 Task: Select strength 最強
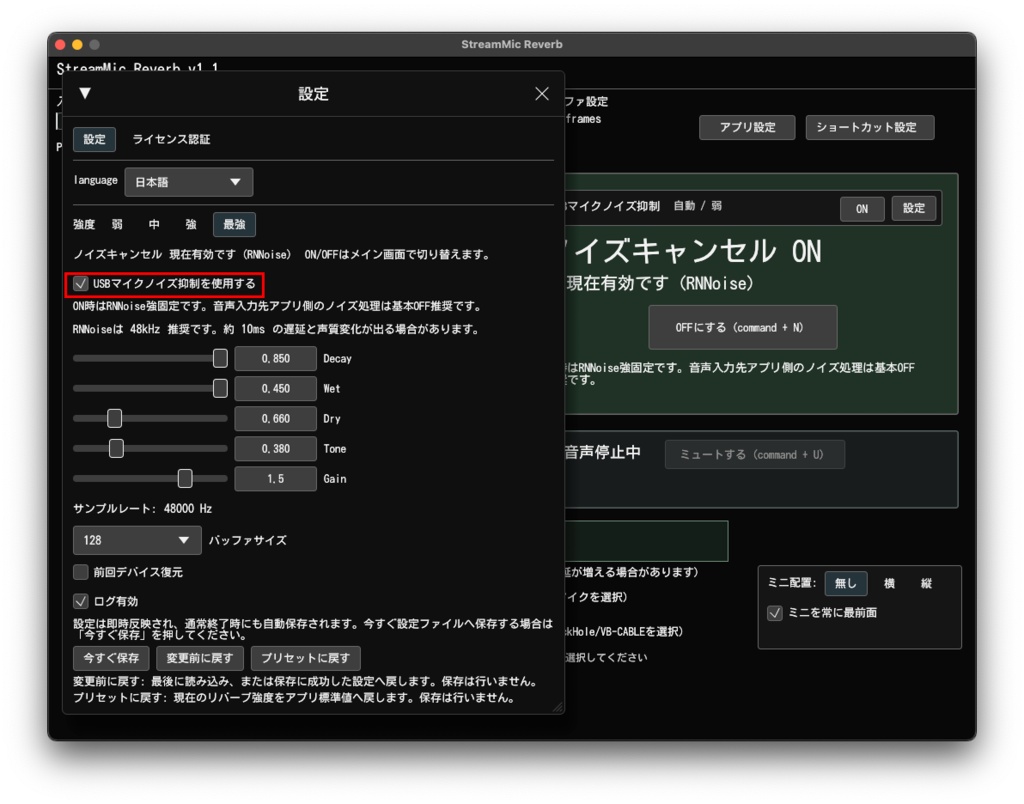pos(234,225)
